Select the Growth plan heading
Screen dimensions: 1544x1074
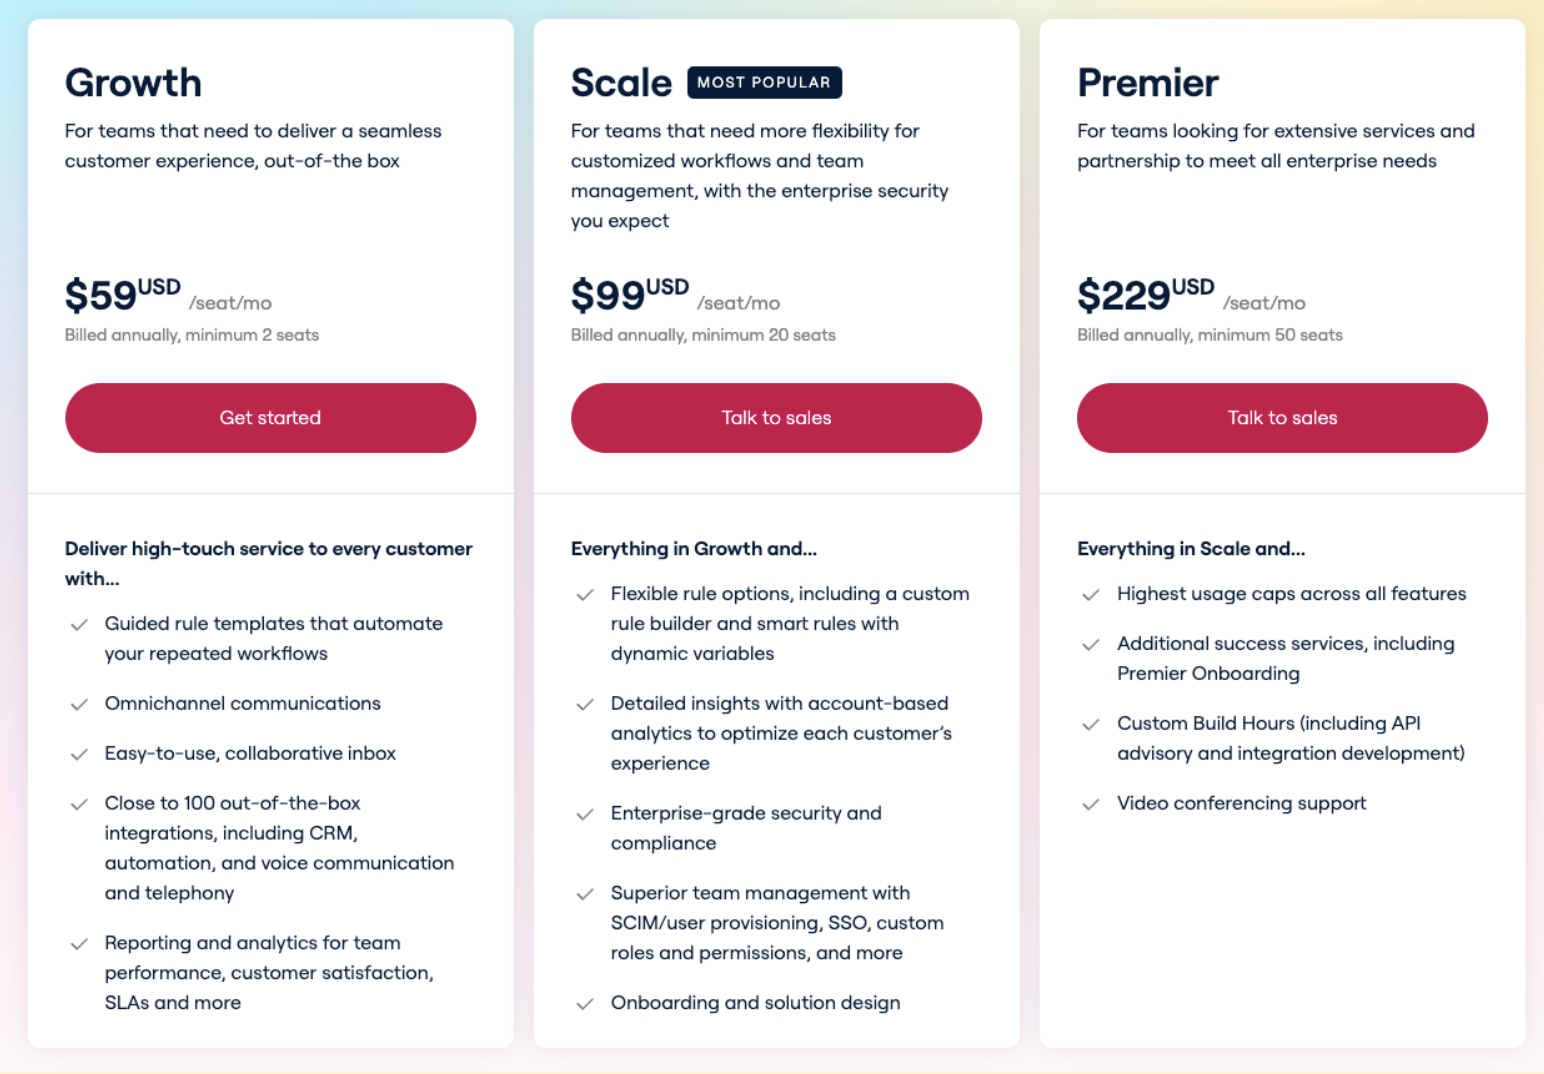click(133, 83)
